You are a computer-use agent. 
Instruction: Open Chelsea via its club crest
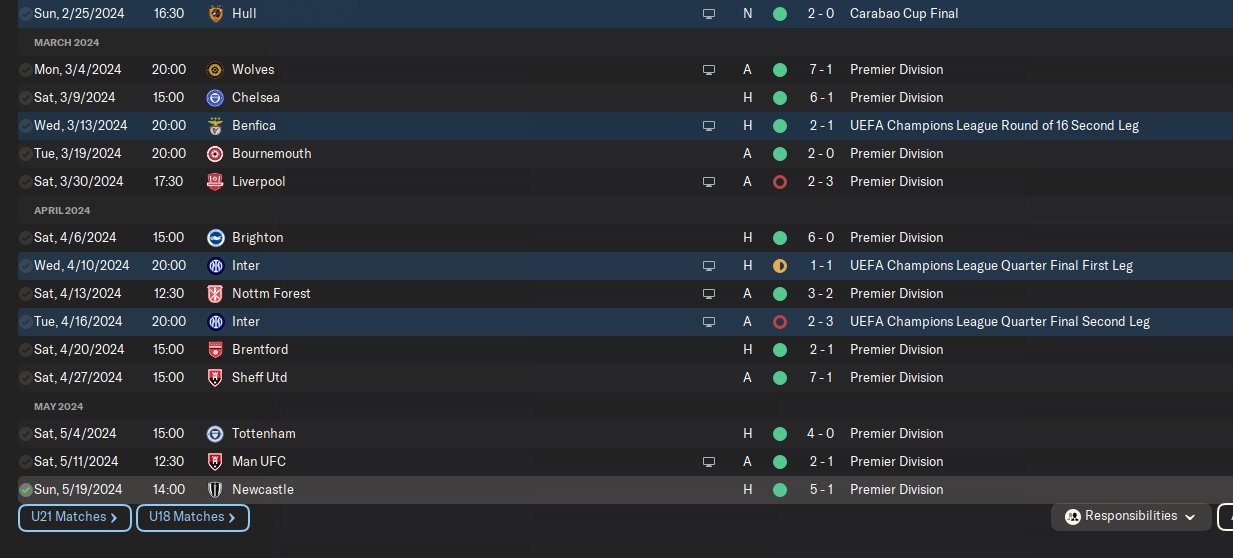pos(214,98)
